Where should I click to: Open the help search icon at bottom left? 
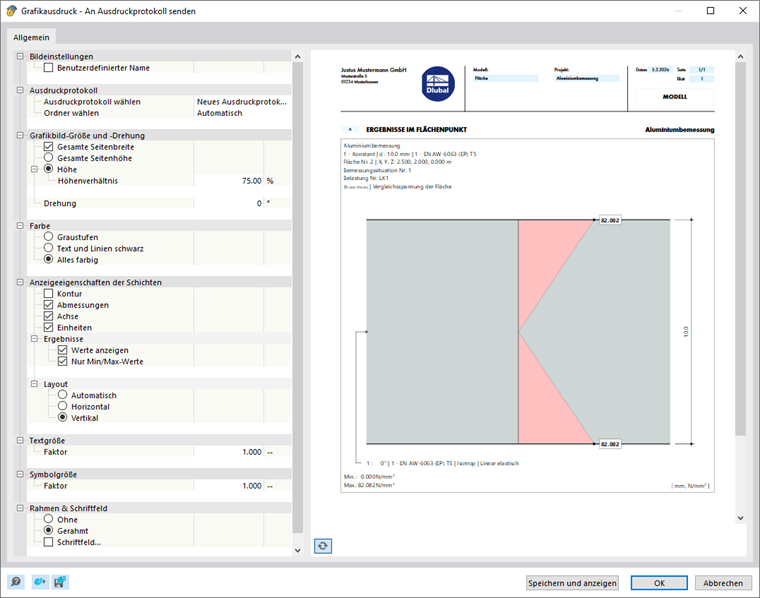pyautogui.click(x=16, y=582)
